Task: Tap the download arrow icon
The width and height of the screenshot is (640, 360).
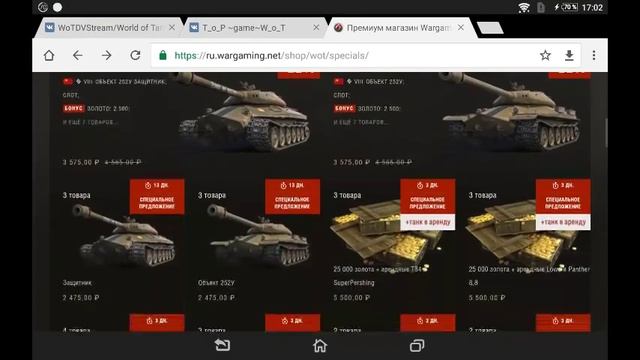Action: [x=569, y=55]
